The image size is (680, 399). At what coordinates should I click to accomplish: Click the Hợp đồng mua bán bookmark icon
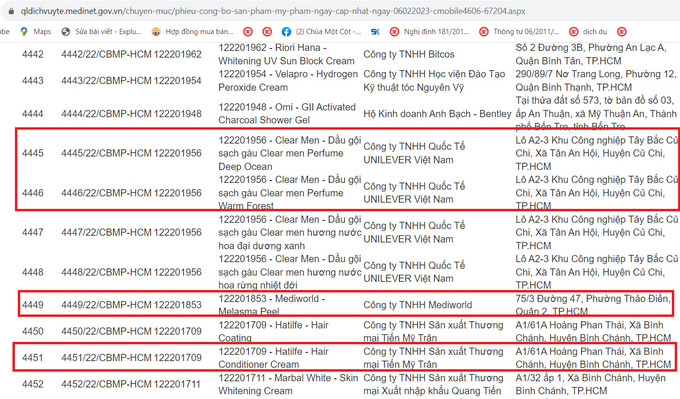[156, 32]
